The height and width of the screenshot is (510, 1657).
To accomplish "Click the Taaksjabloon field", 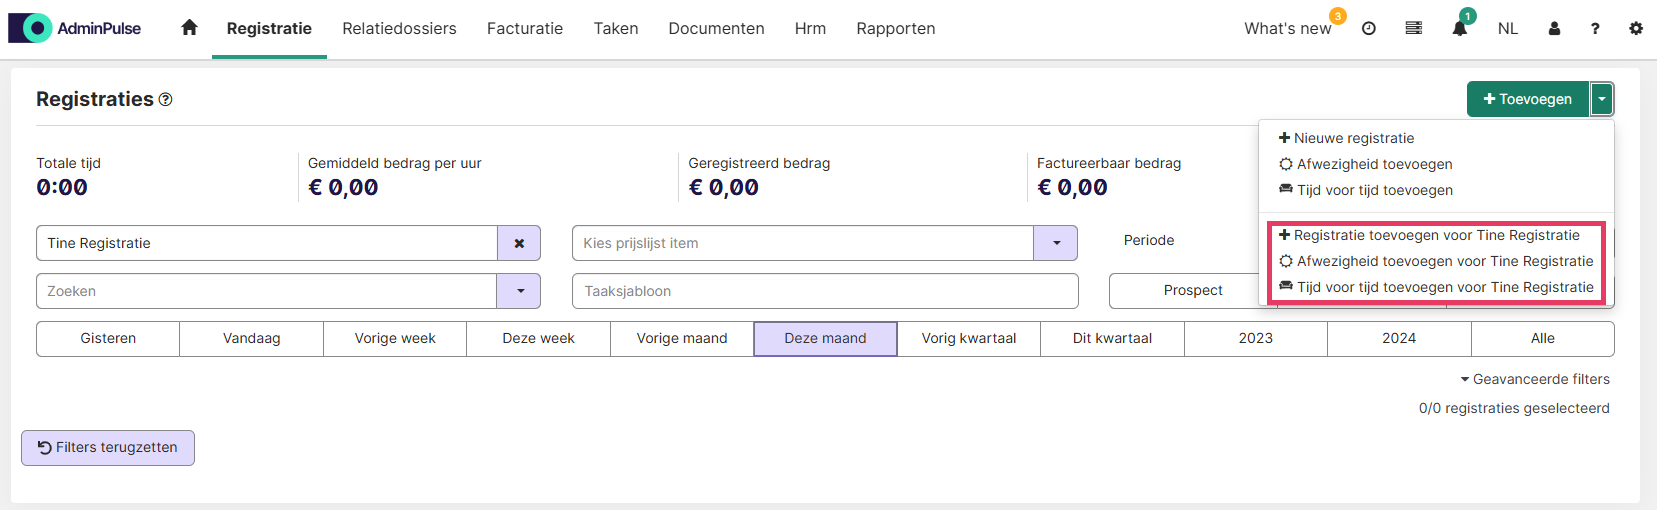I will click(825, 291).
